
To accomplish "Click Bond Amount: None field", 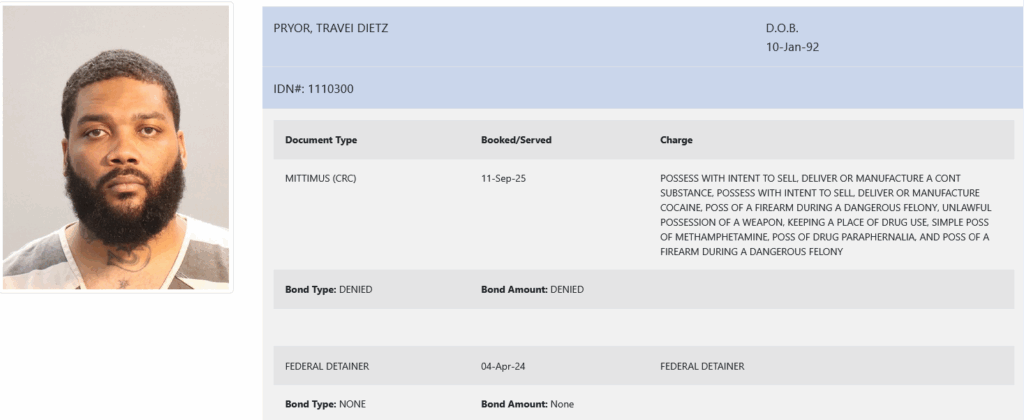I will coord(527,404).
